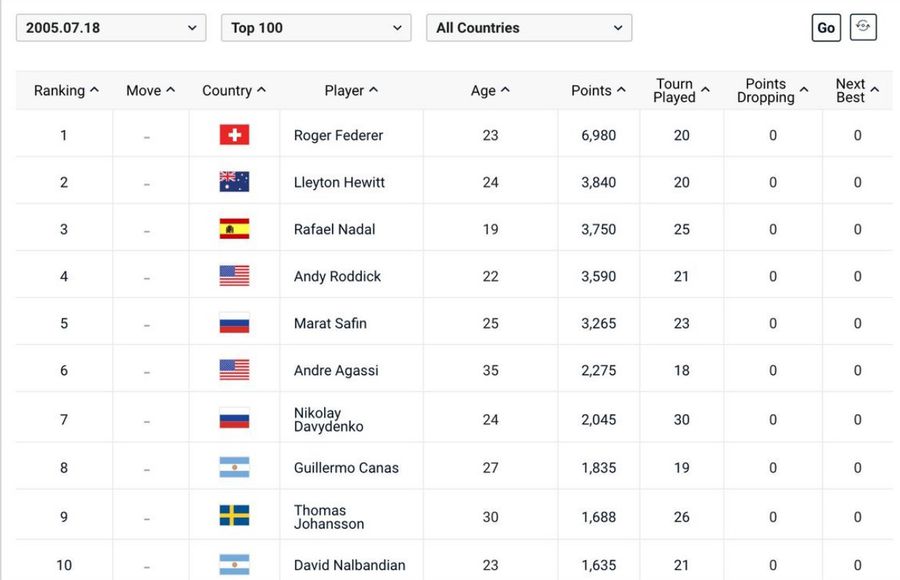Sort table by Points column header
The image size is (900, 580).
coord(598,90)
